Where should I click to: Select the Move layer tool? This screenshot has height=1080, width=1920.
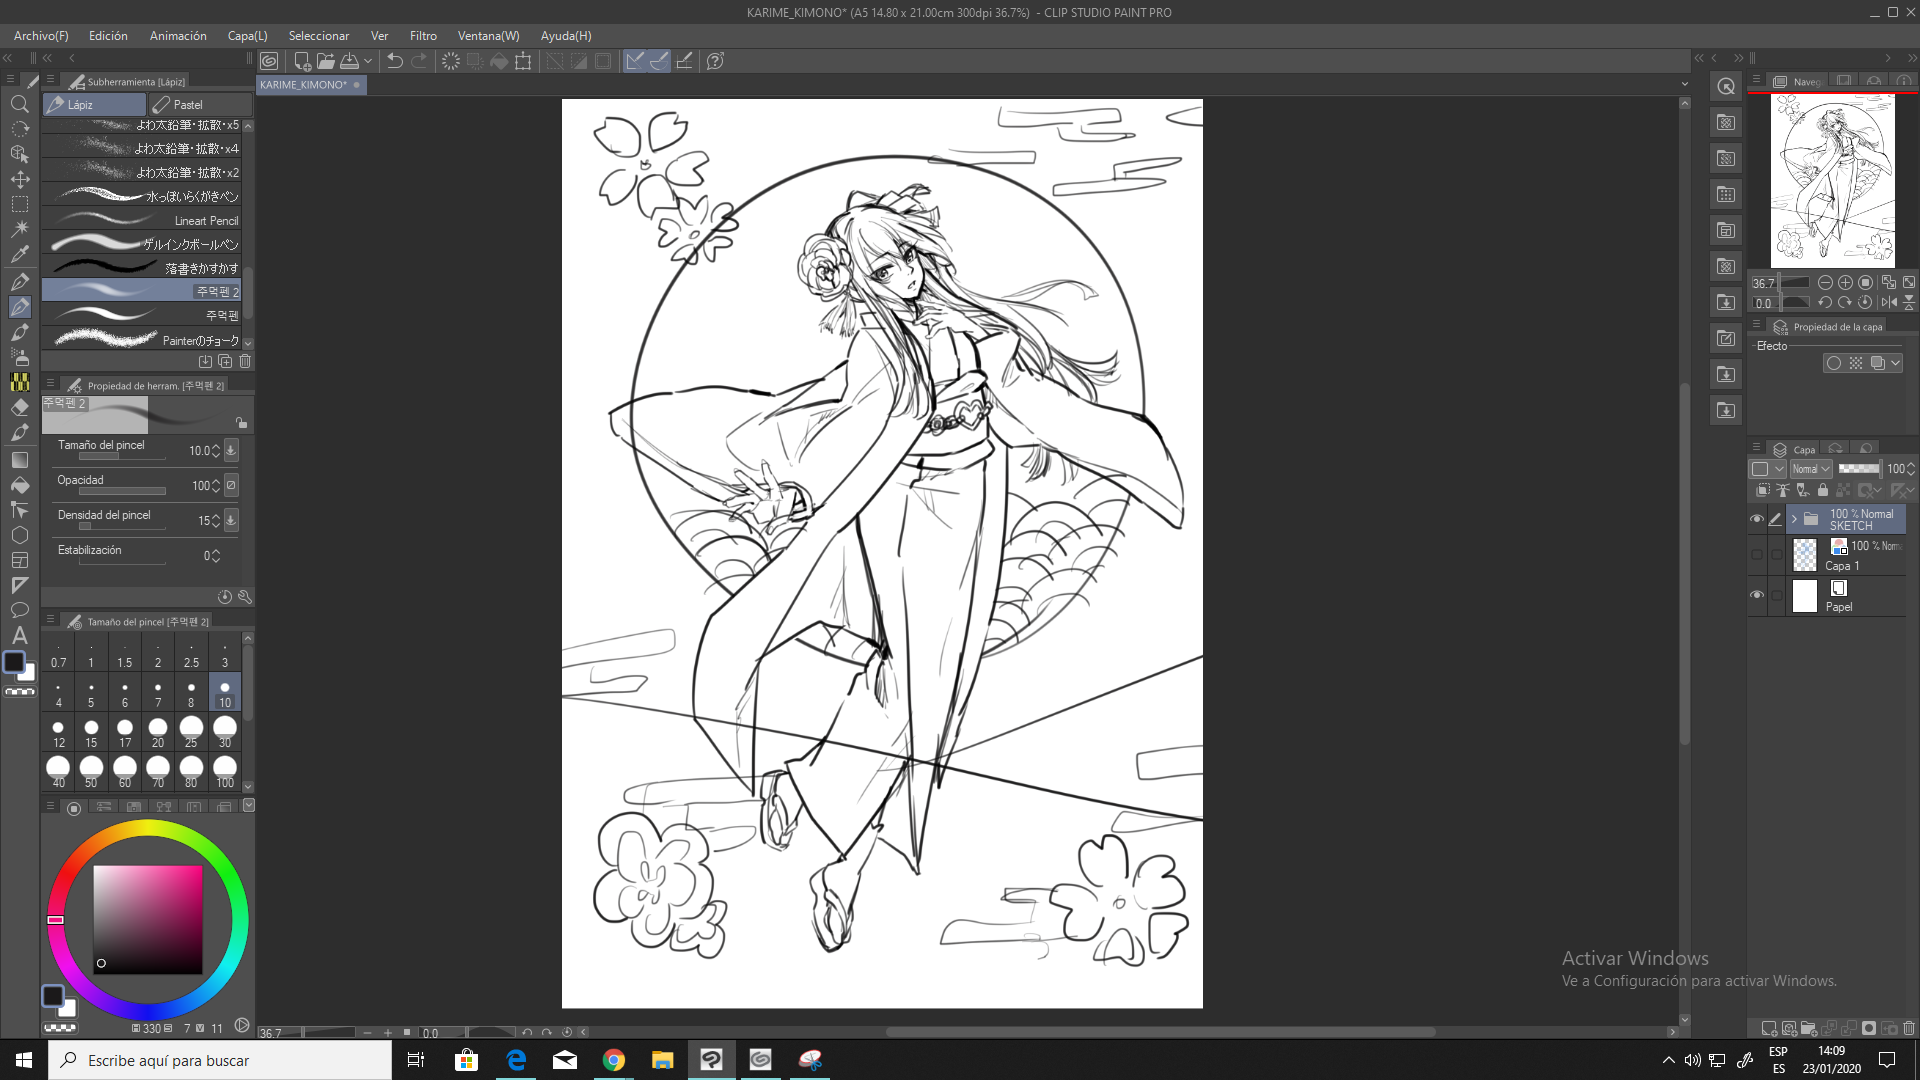[x=19, y=179]
